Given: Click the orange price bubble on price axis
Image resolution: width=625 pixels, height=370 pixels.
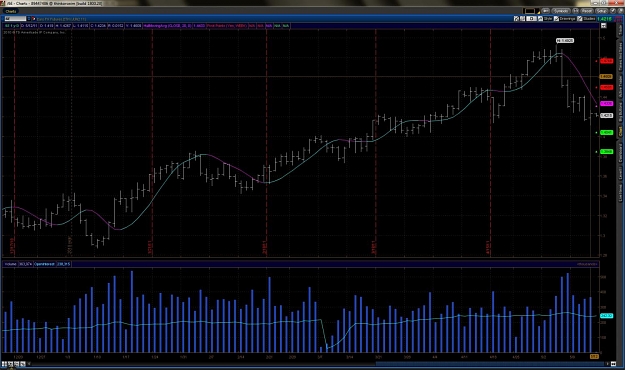Looking at the screenshot, I should 606,76.
